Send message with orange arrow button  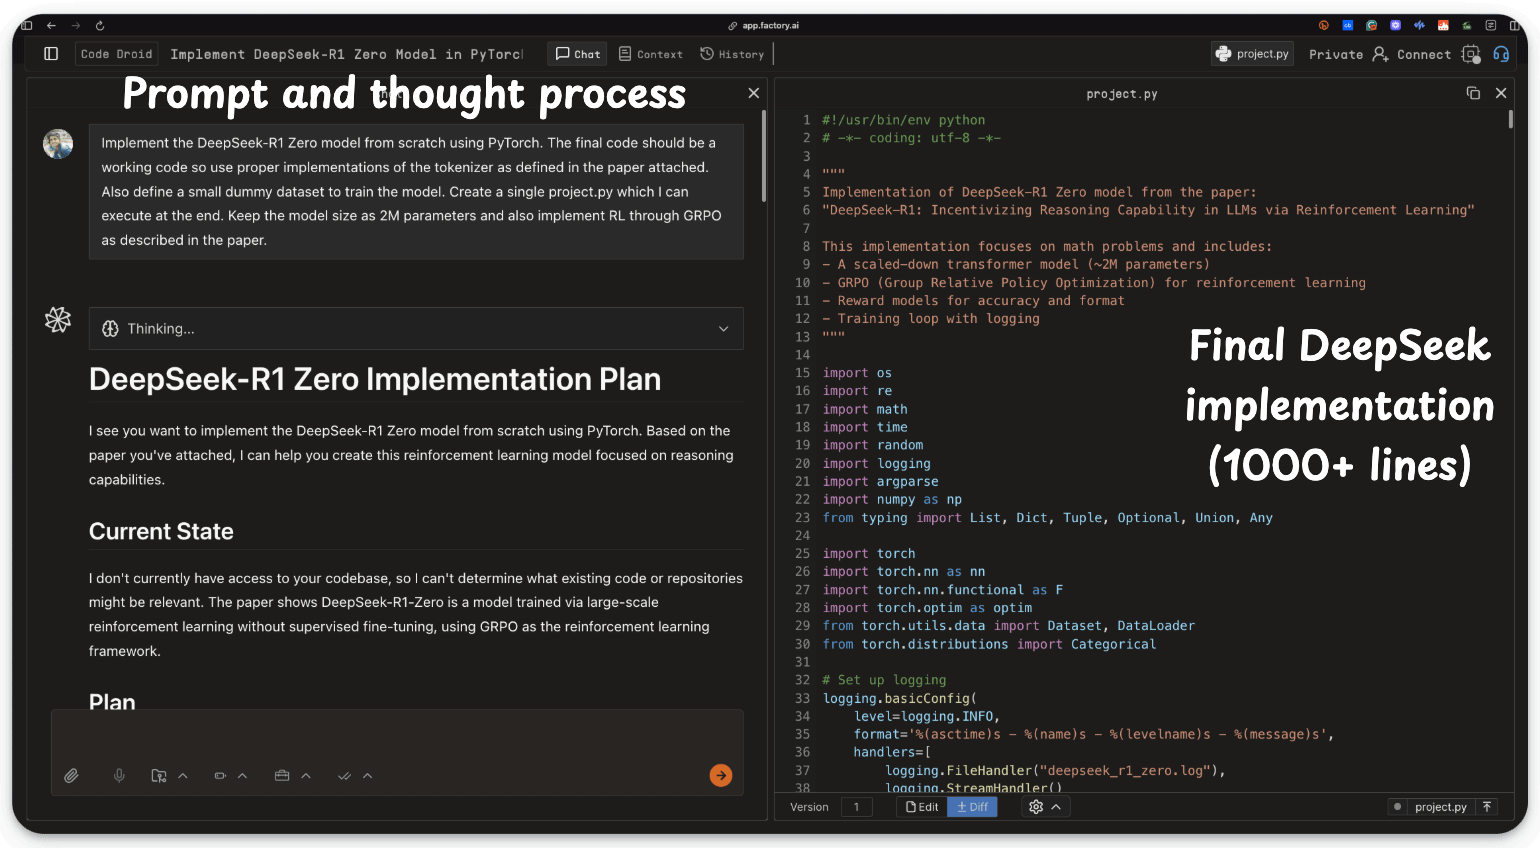[721, 775]
